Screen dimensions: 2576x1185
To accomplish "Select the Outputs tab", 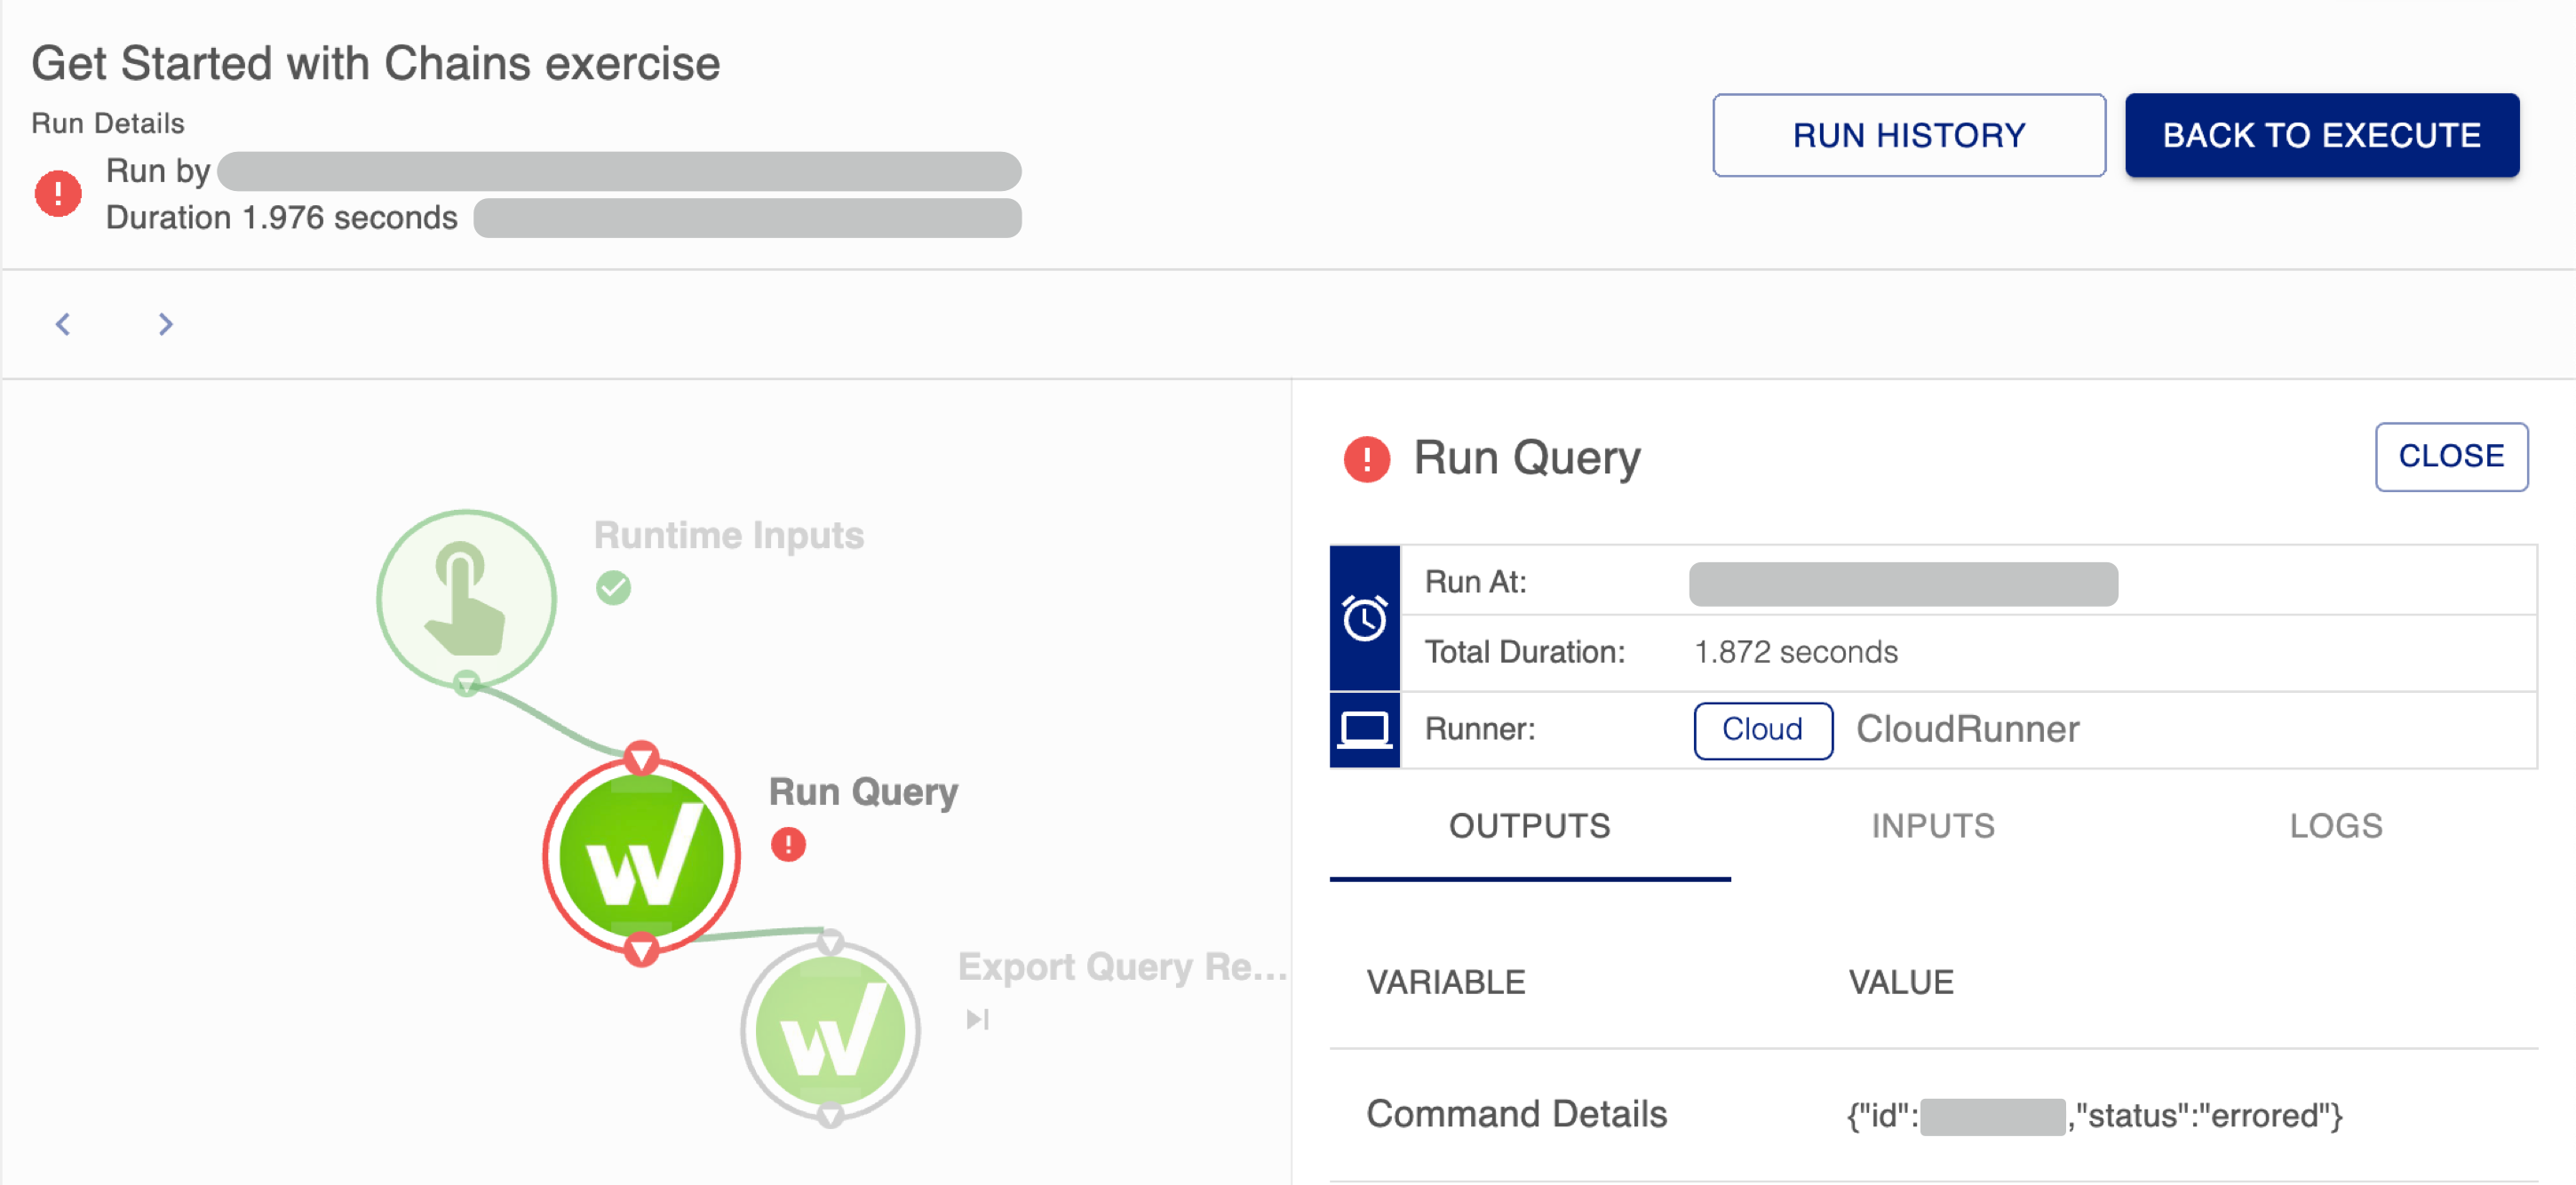I will pyautogui.click(x=1528, y=826).
